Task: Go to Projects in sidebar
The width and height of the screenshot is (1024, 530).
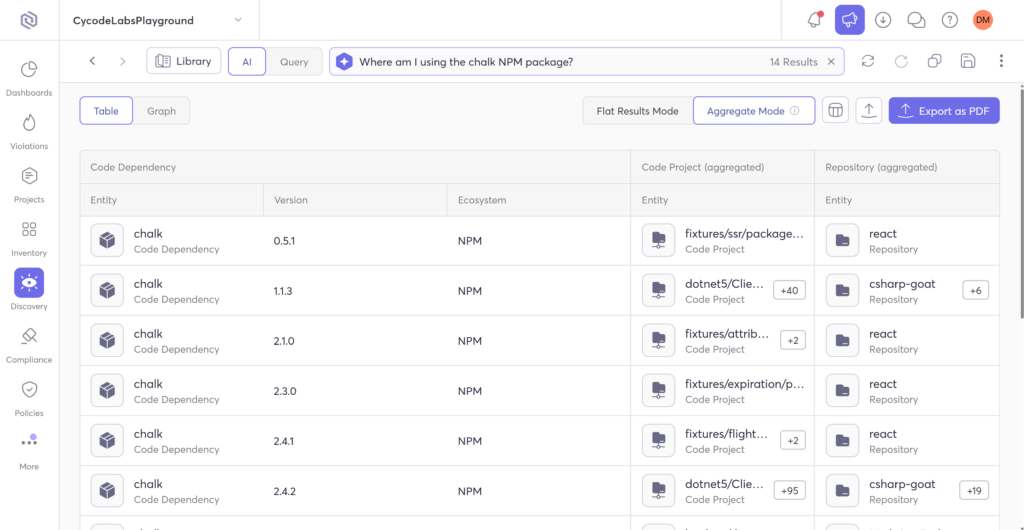Action: click(29, 185)
